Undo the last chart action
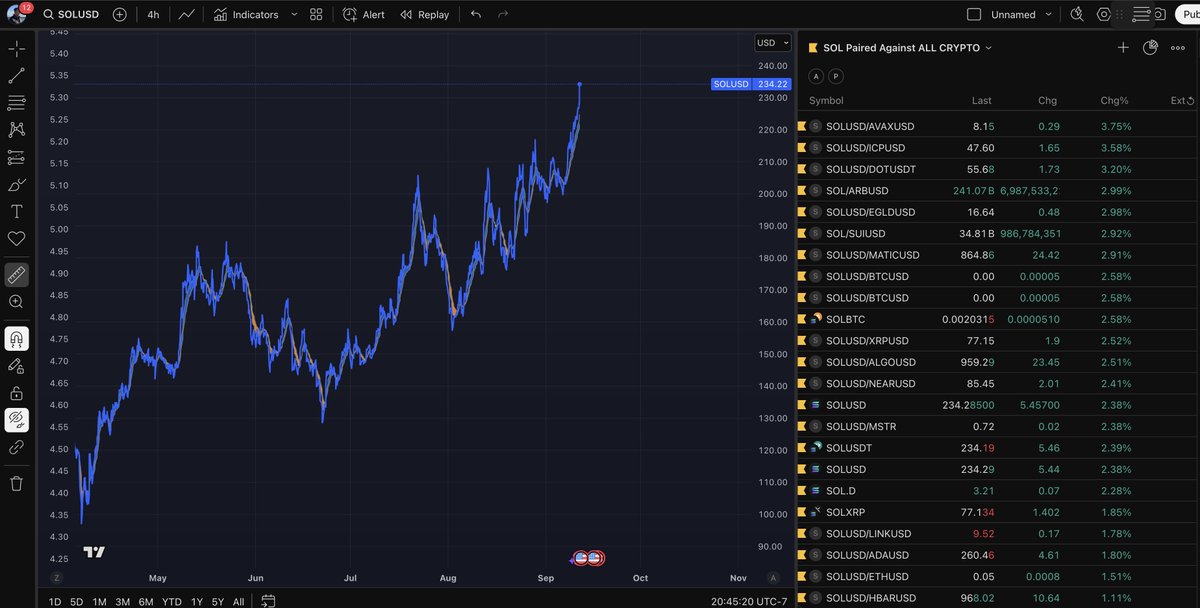 point(475,15)
